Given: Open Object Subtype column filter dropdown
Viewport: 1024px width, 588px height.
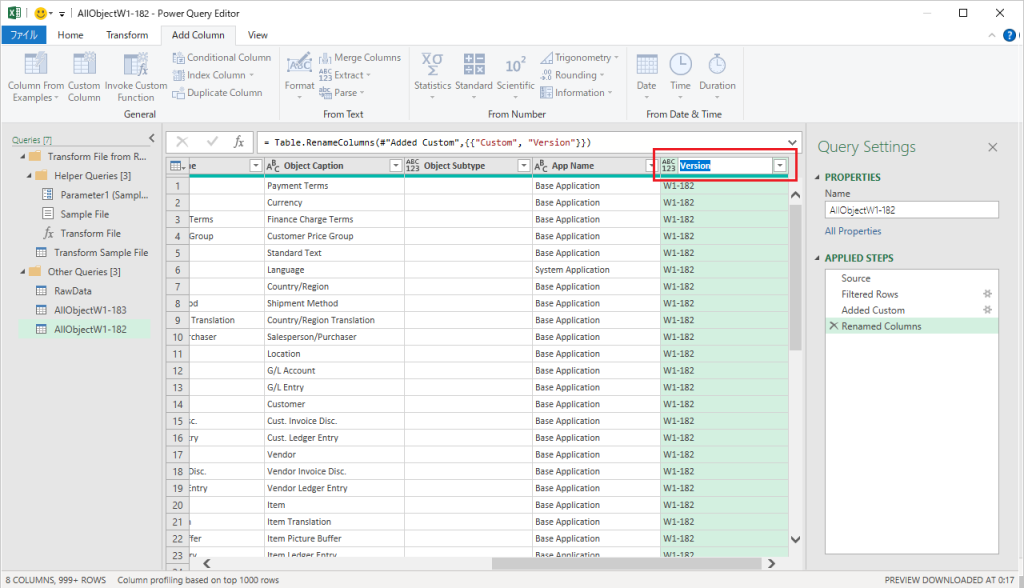Looking at the screenshot, I should point(523,166).
